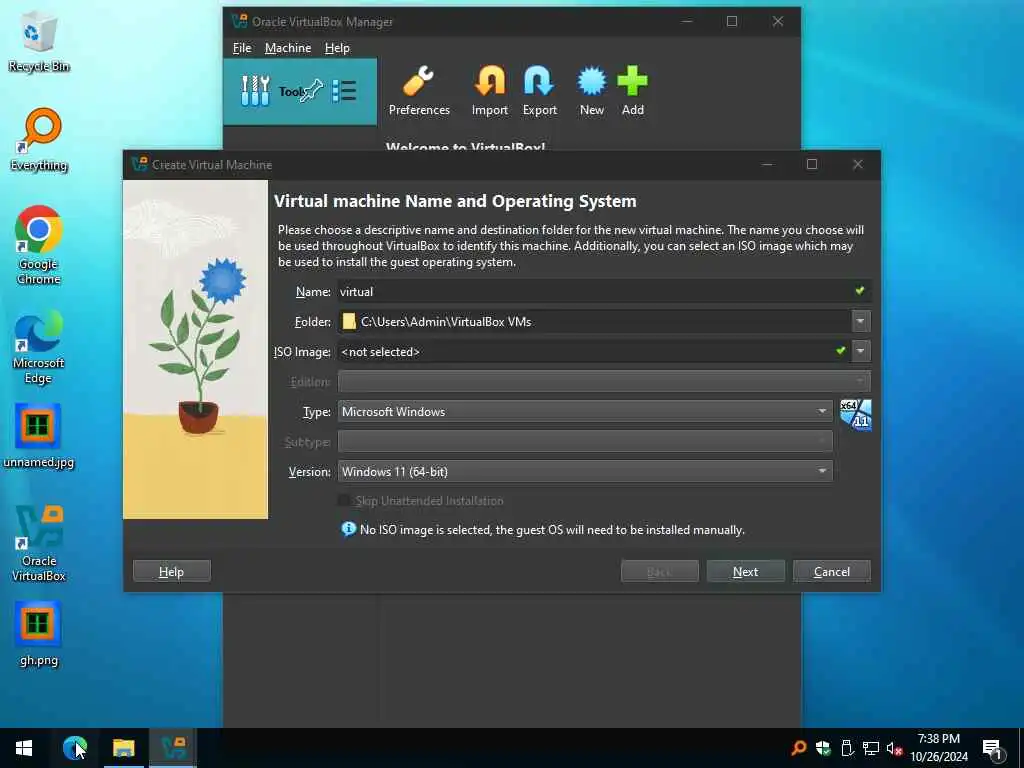Viewport: 1024px width, 768px height.
Task: Click the Everything search tray icon
Action: [798, 748]
